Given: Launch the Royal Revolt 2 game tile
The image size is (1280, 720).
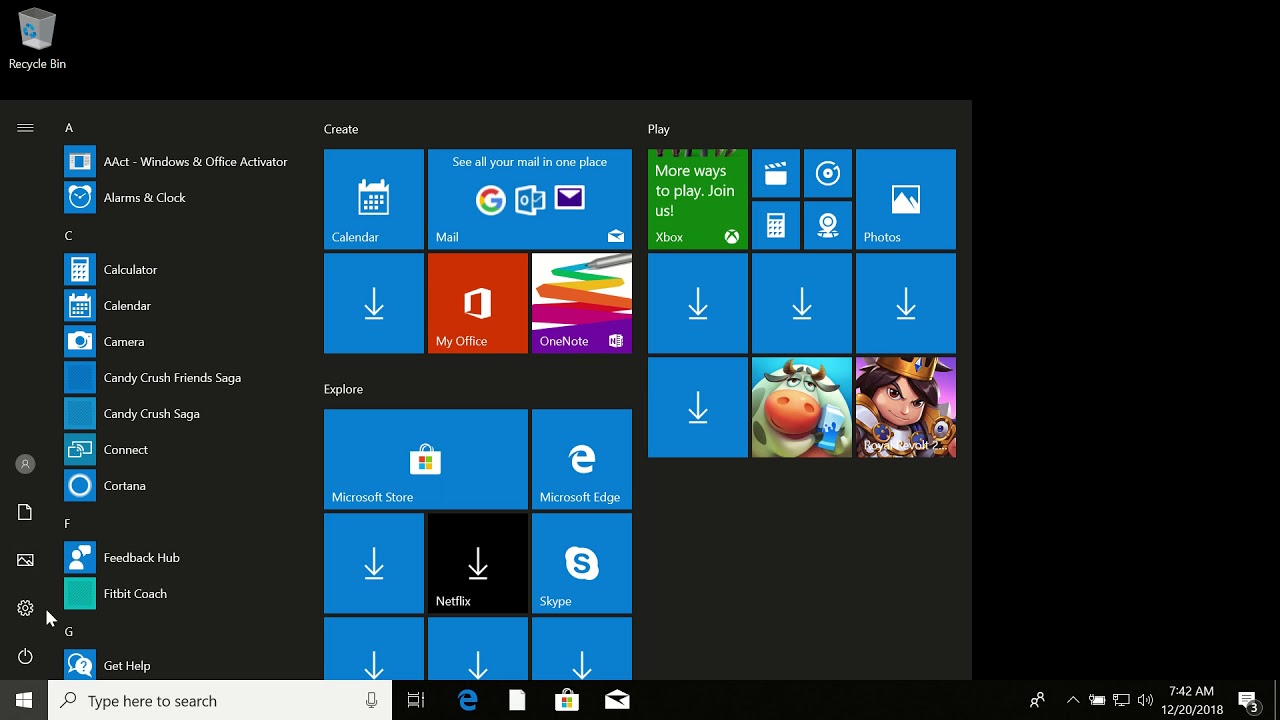Looking at the screenshot, I should point(906,407).
